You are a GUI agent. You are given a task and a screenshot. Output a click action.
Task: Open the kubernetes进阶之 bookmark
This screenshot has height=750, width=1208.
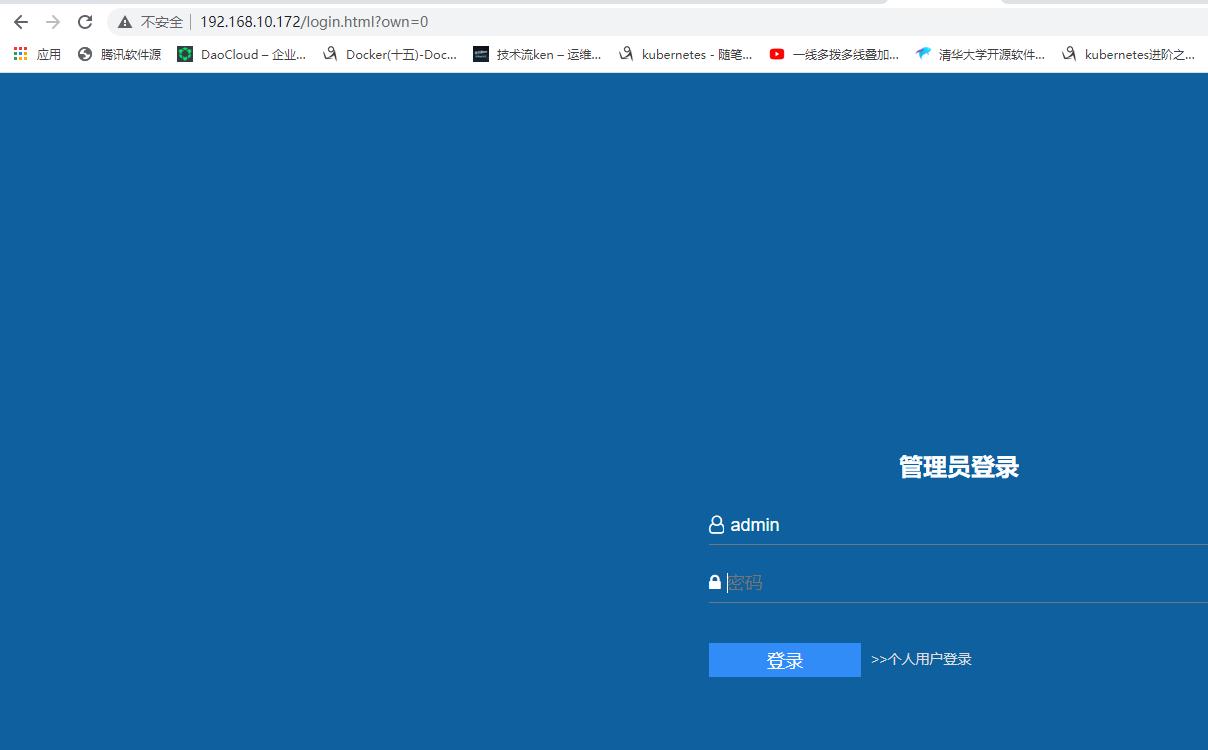tap(1130, 54)
